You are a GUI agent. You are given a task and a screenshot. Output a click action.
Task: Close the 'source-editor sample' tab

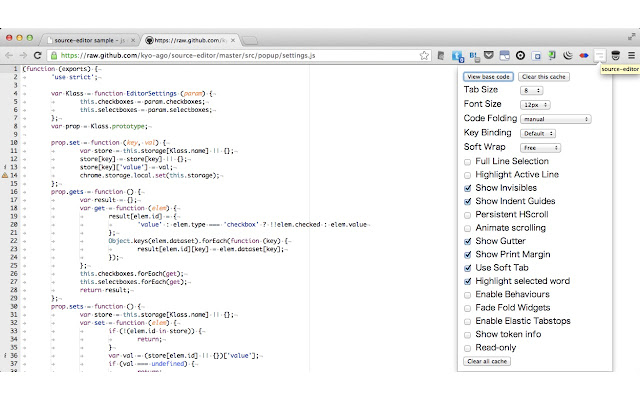133,40
